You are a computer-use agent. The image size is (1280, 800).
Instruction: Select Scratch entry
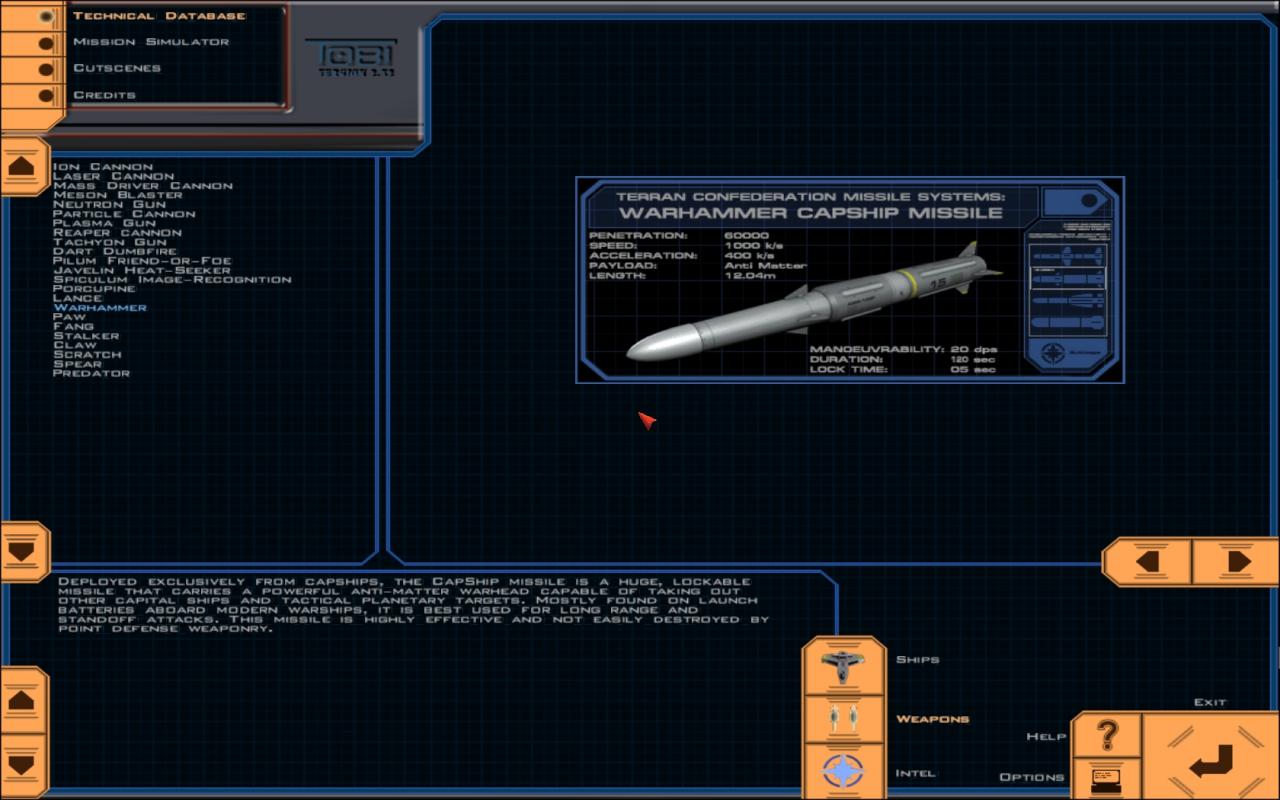point(87,355)
